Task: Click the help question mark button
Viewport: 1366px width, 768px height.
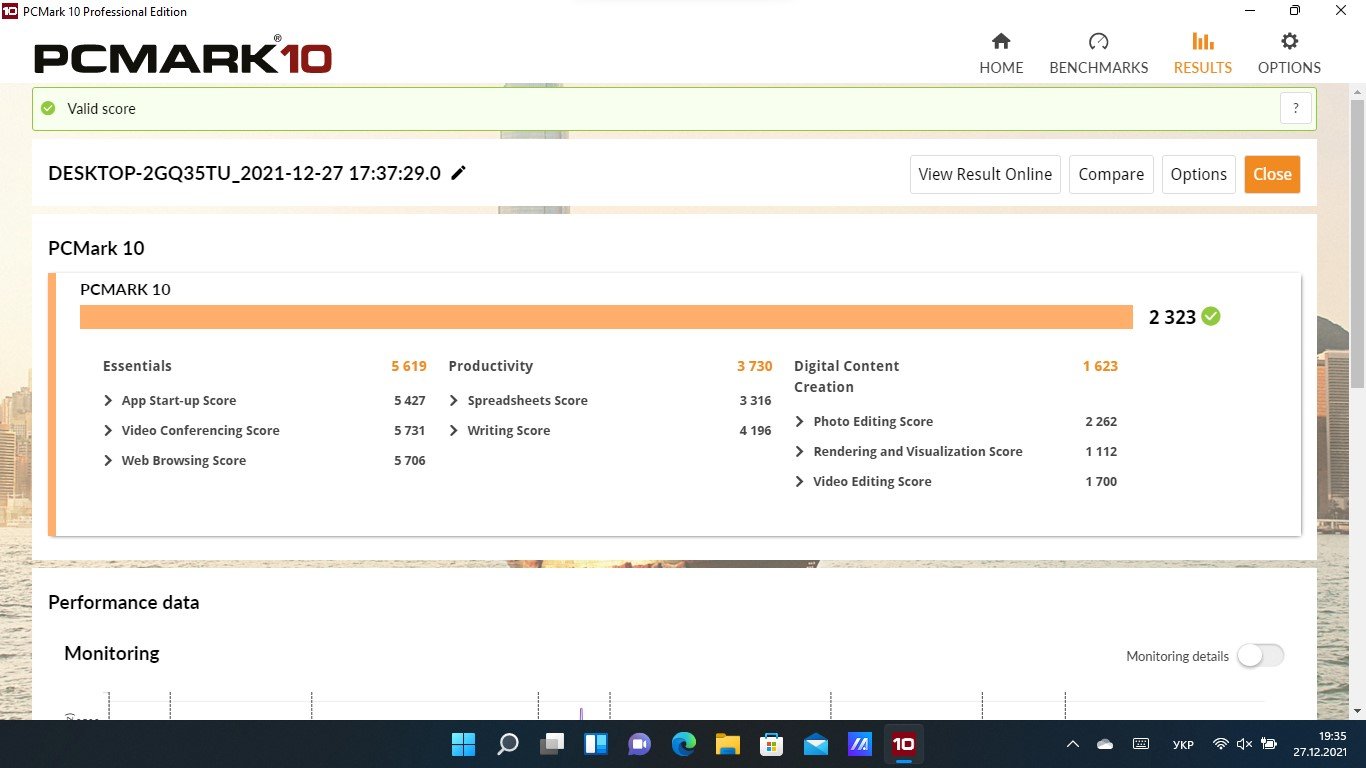Action: [x=1296, y=109]
